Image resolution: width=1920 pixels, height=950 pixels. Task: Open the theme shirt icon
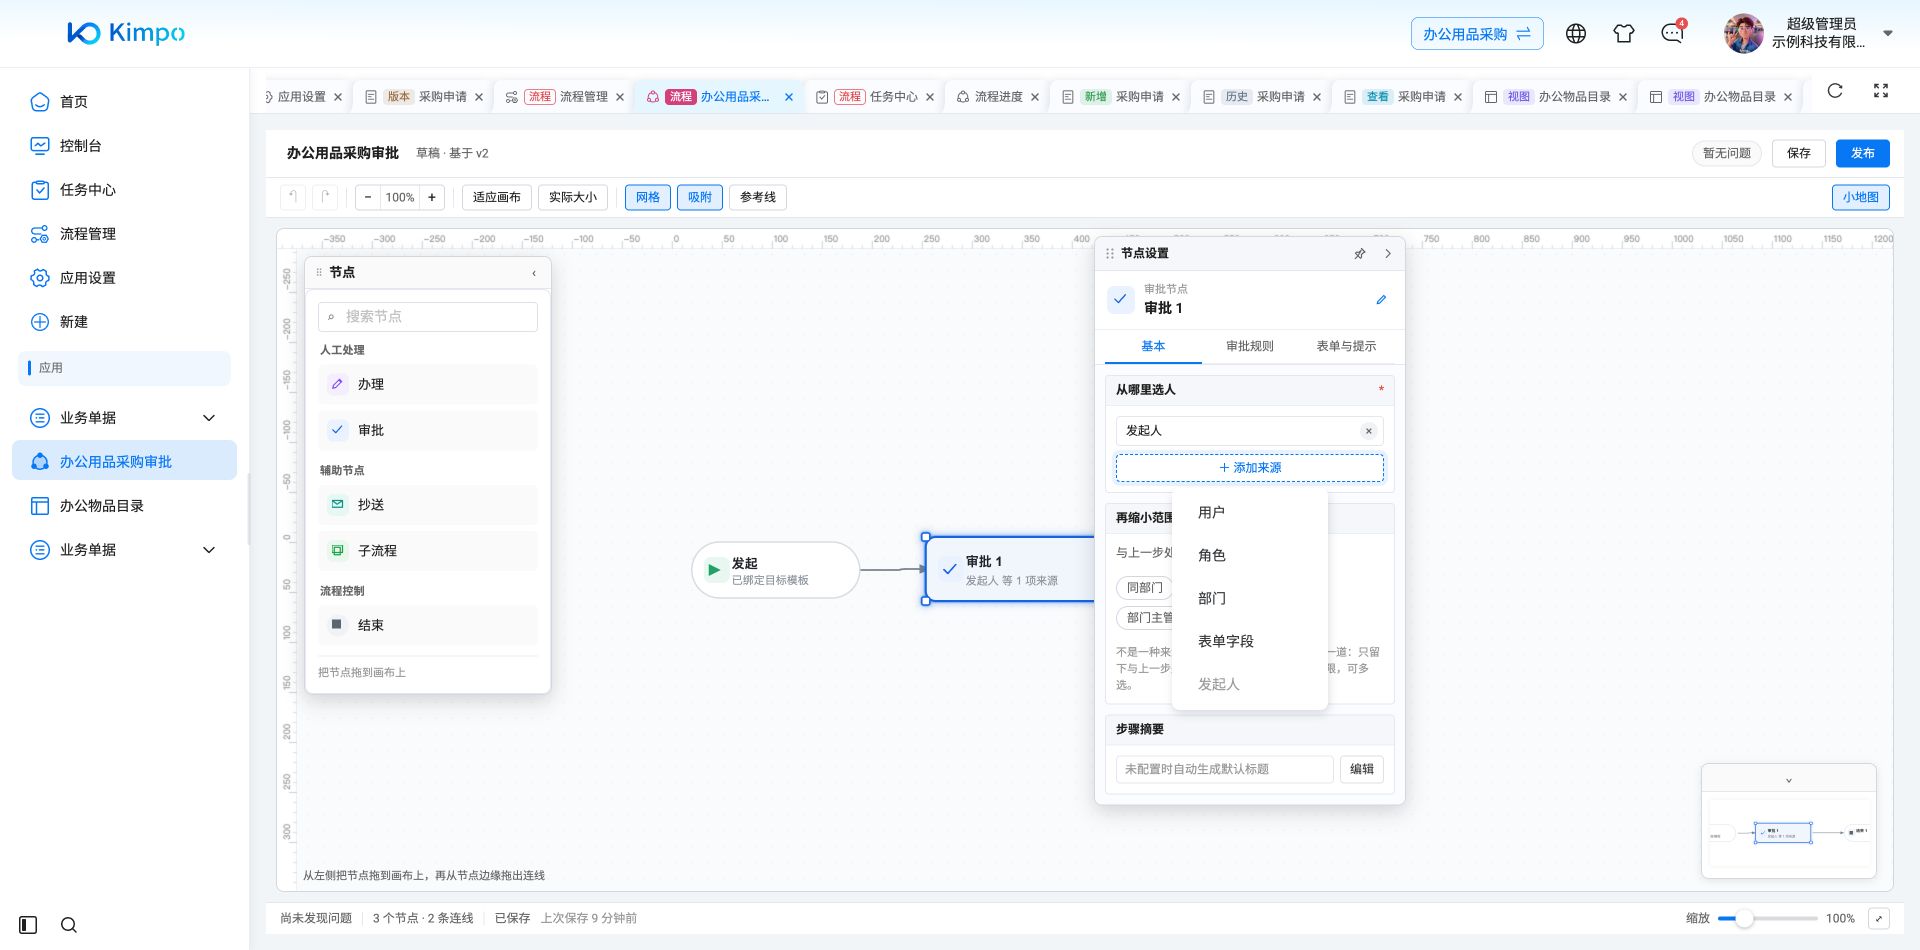(1624, 34)
